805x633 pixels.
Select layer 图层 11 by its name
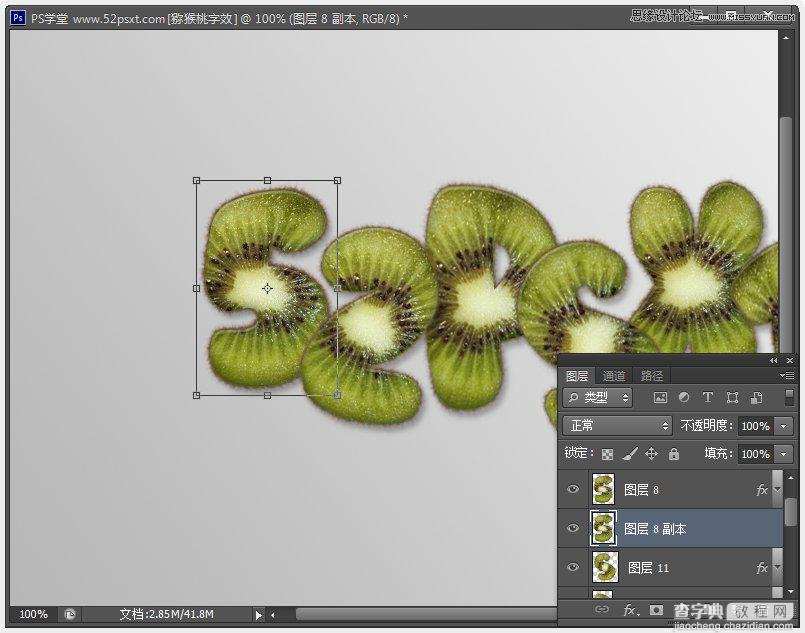pyautogui.click(x=648, y=568)
